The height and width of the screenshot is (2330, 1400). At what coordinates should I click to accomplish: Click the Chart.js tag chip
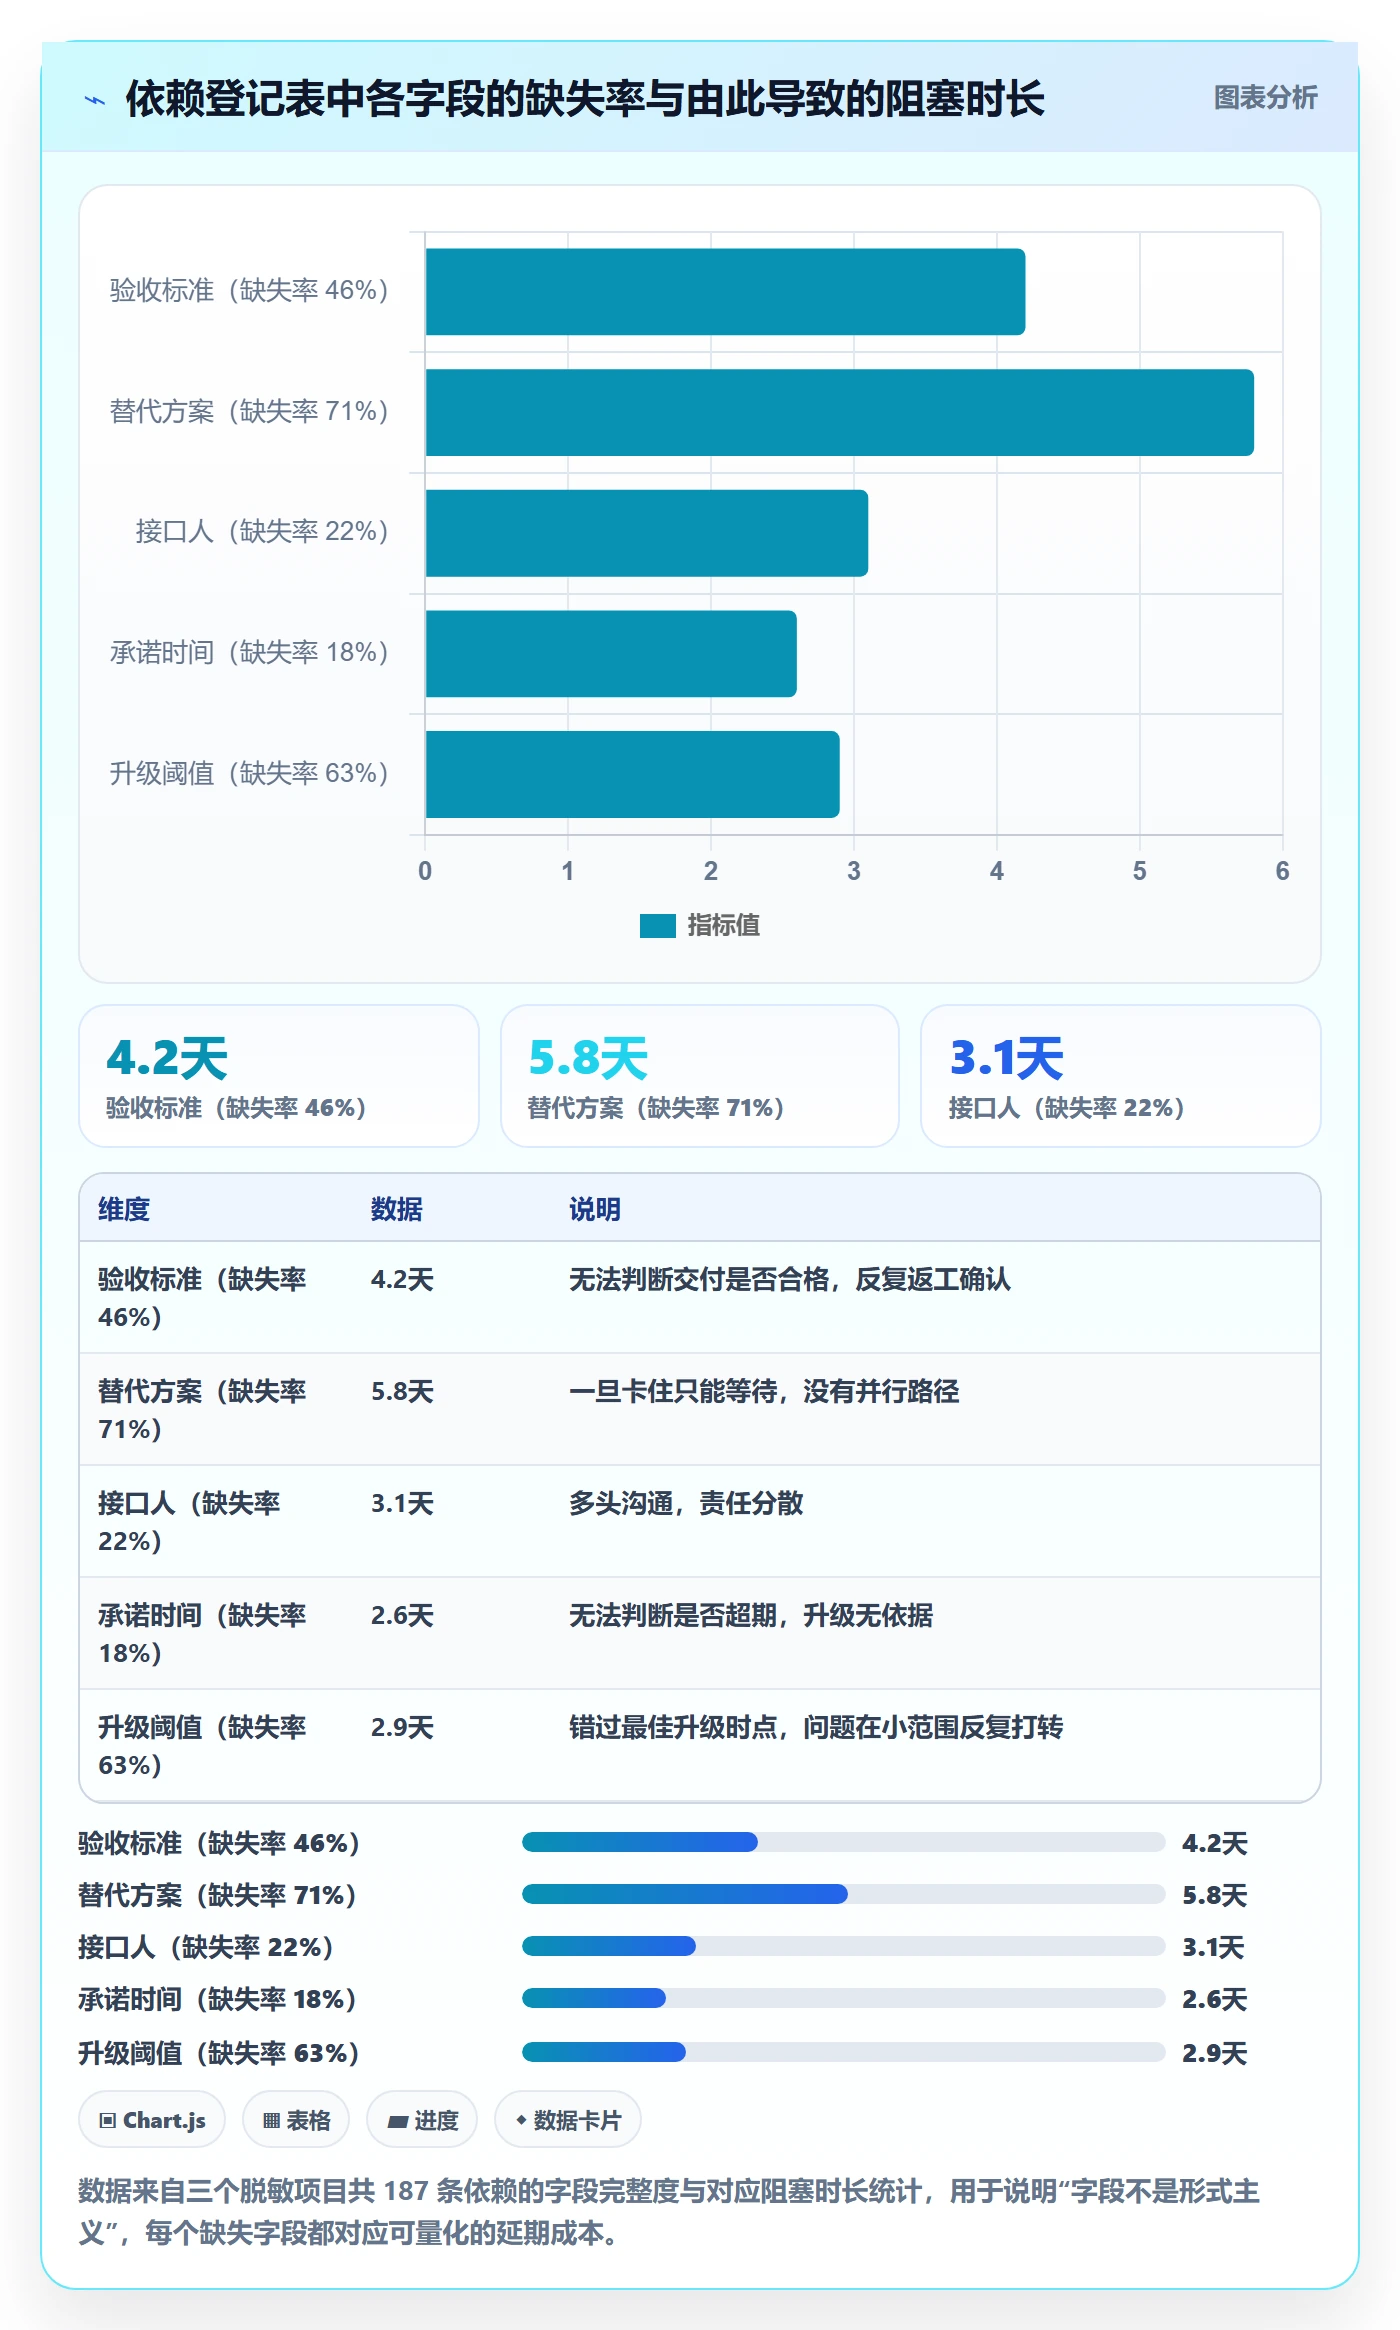pos(152,2120)
